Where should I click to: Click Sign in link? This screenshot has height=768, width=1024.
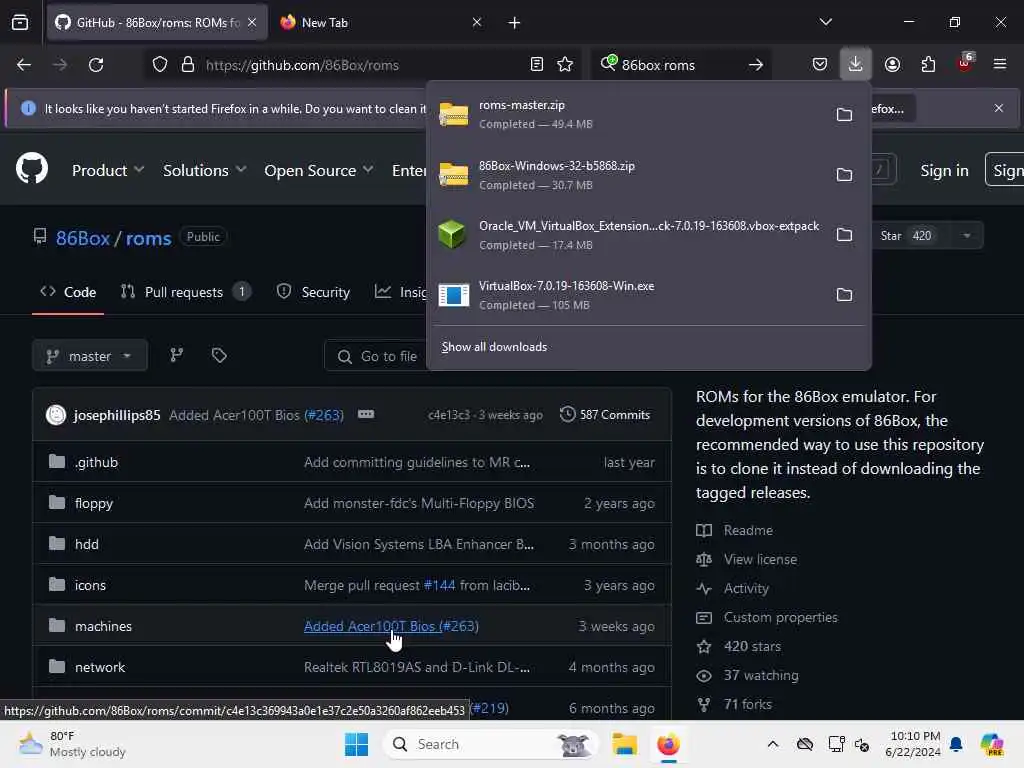(944, 170)
